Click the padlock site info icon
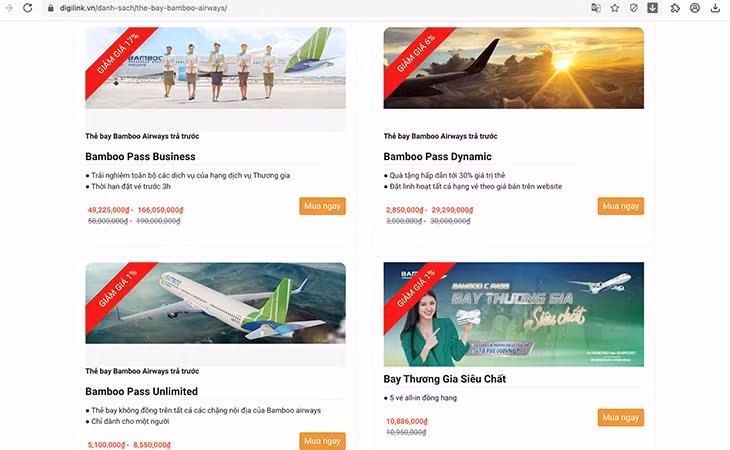The image size is (730, 450). tap(51, 8)
